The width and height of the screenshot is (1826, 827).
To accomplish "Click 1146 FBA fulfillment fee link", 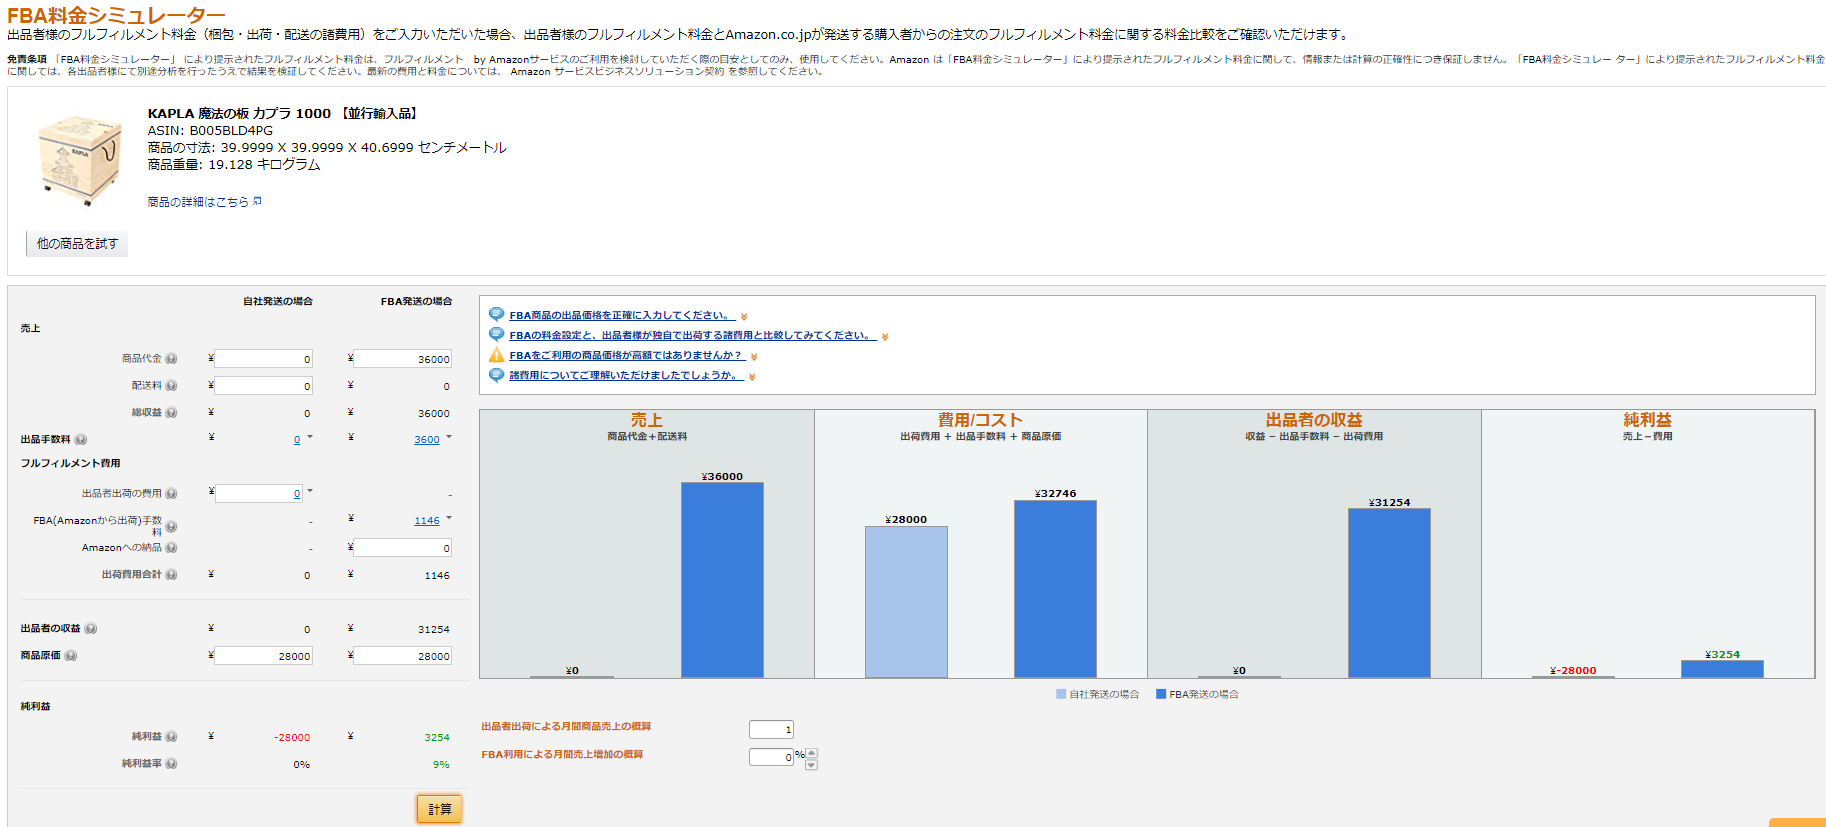I will coord(427,521).
